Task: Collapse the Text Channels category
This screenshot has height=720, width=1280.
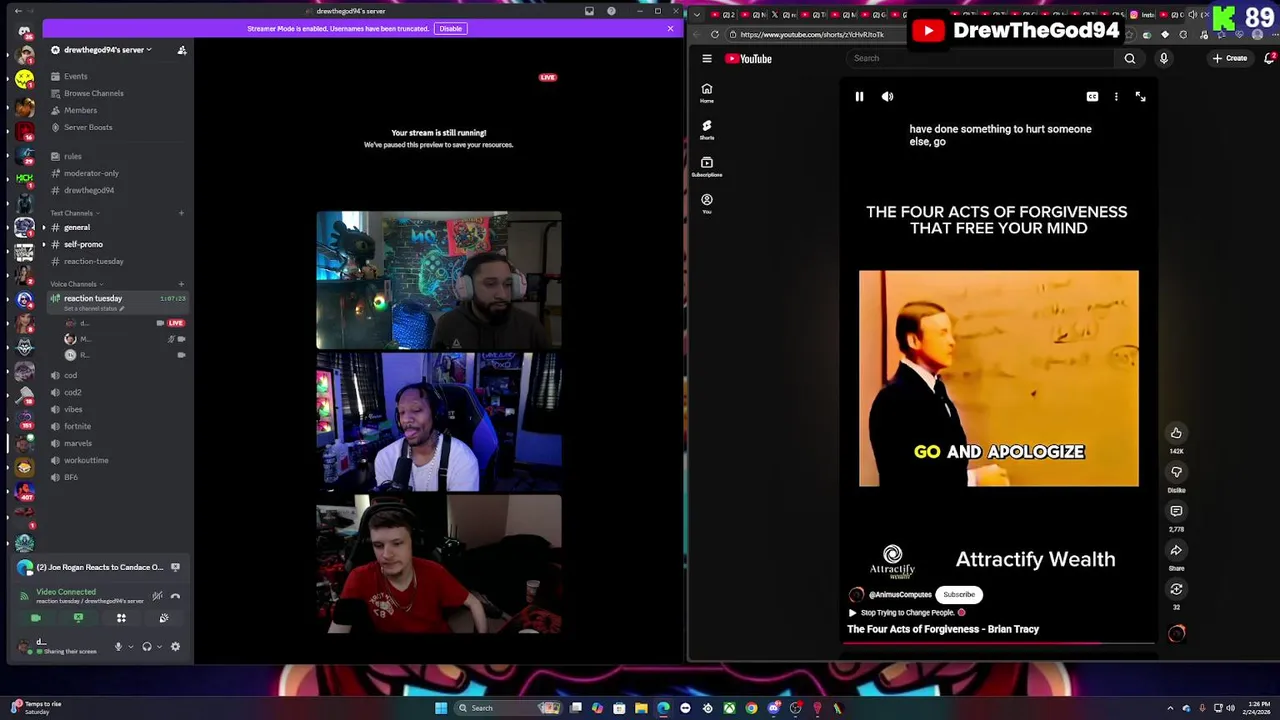Action: [x=73, y=213]
